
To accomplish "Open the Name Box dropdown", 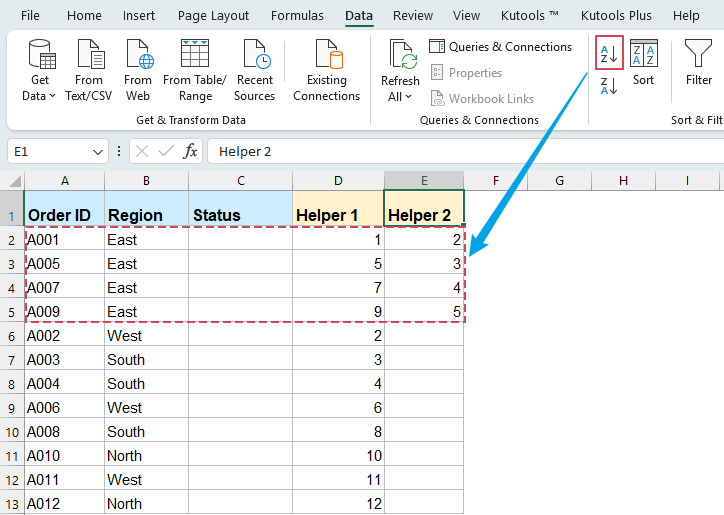I will [97, 152].
